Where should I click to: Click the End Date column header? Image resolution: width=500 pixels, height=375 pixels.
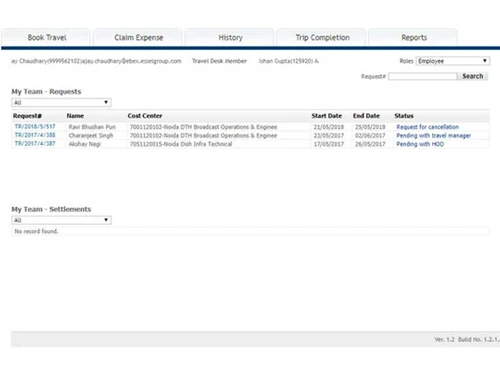[x=366, y=116]
